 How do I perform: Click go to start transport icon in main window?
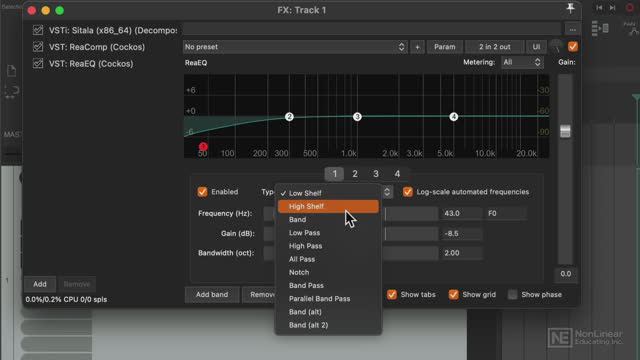coord(599,8)
